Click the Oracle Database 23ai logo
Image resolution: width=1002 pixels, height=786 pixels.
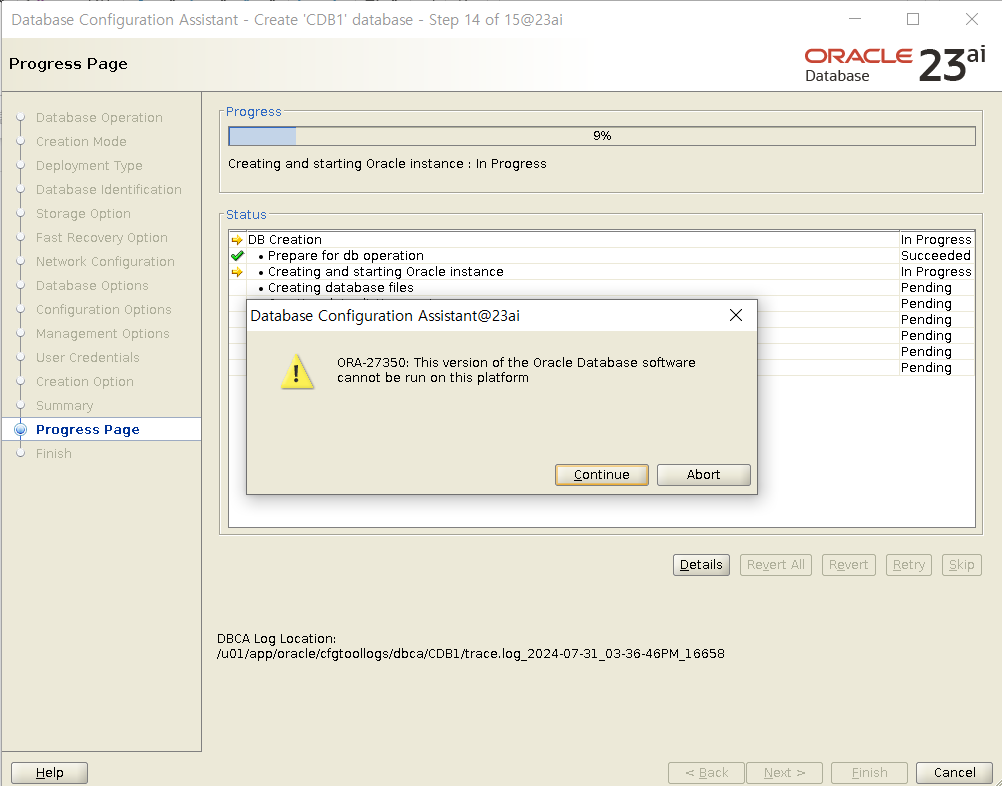tap(895, 65)
